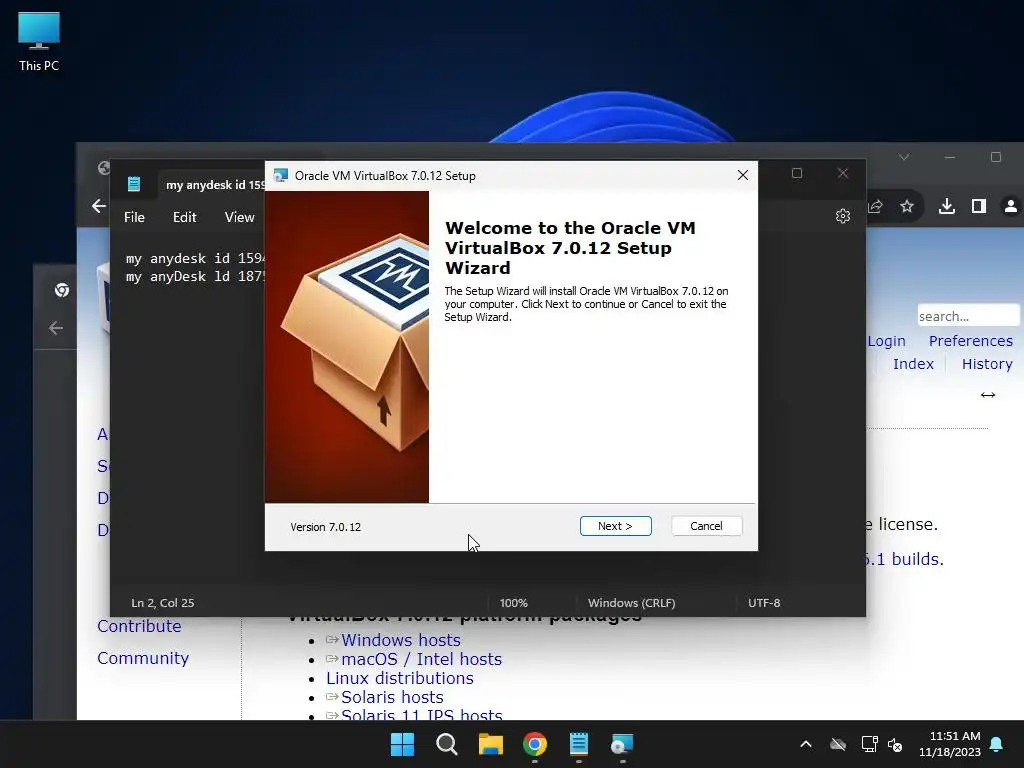Open the clock showing 11:51 AM

point(950,744)
